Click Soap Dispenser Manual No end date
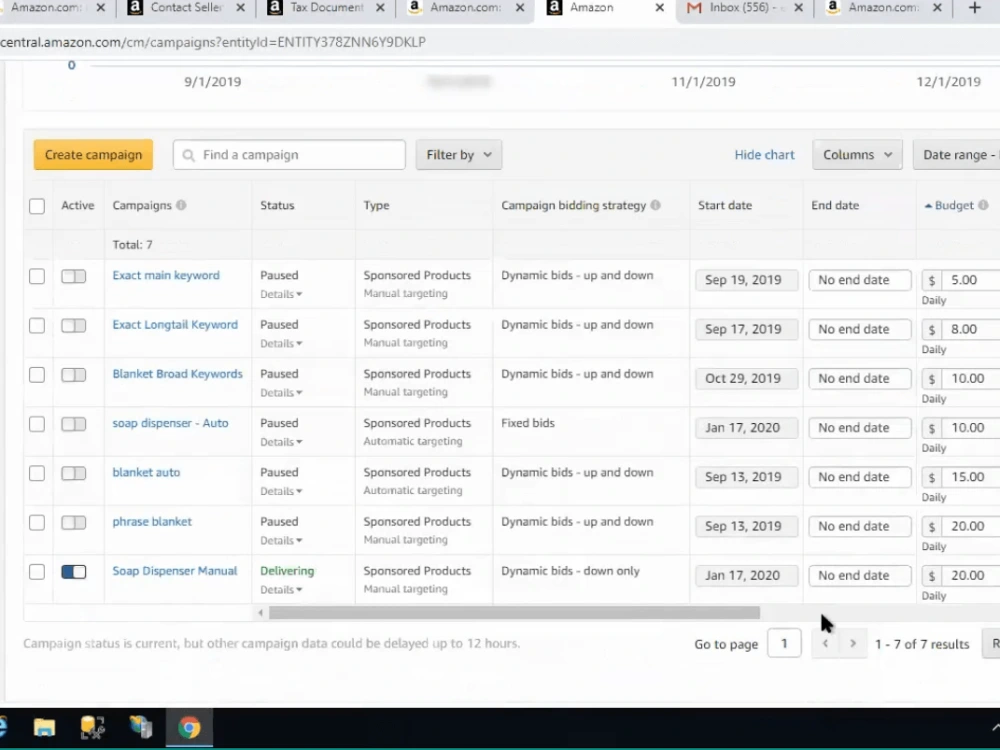This screenshot has width=1000, height=750. point(860,576)
